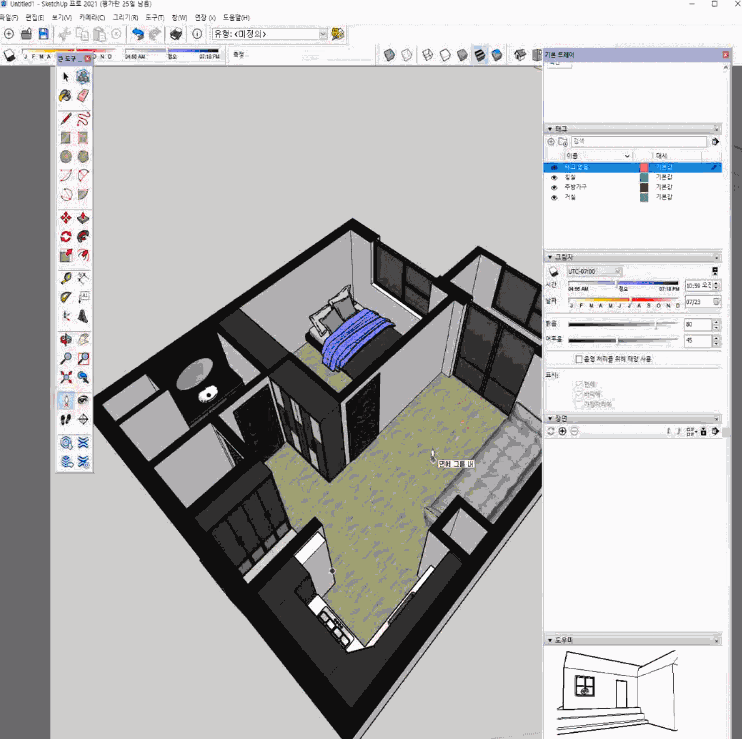Viewport: 742px width, 739px height.
Task: Select the pink Eraser tool
Action: pos(83,96)
